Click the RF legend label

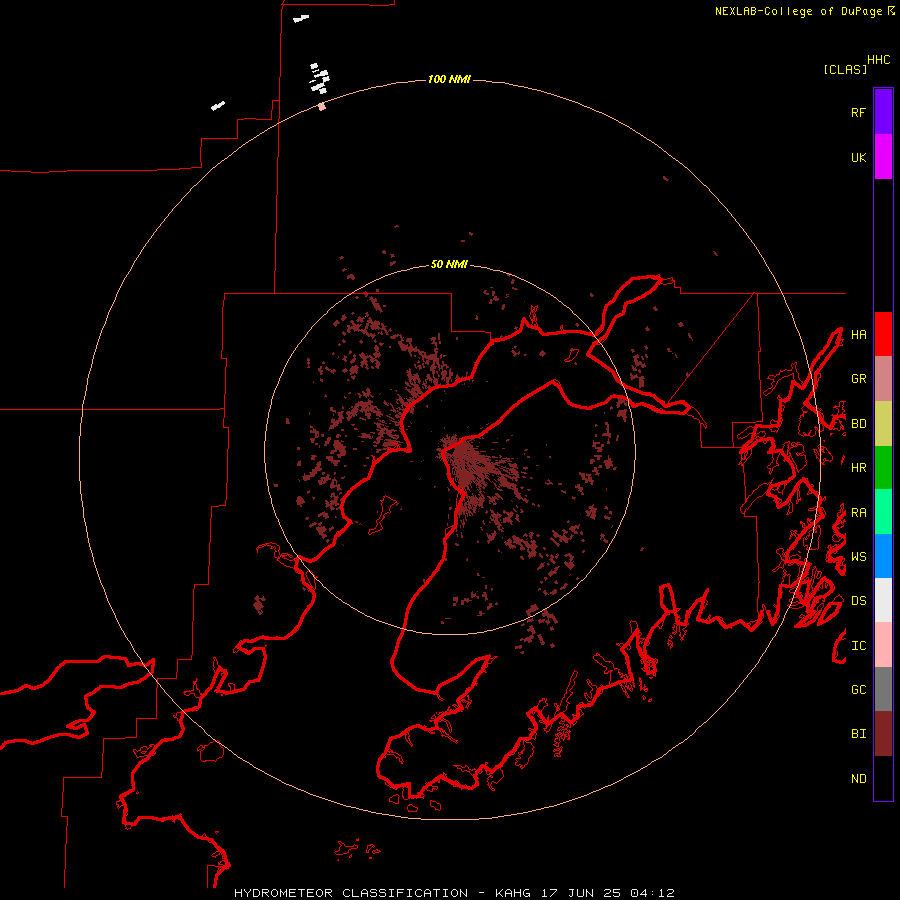(x=858, y=112)
